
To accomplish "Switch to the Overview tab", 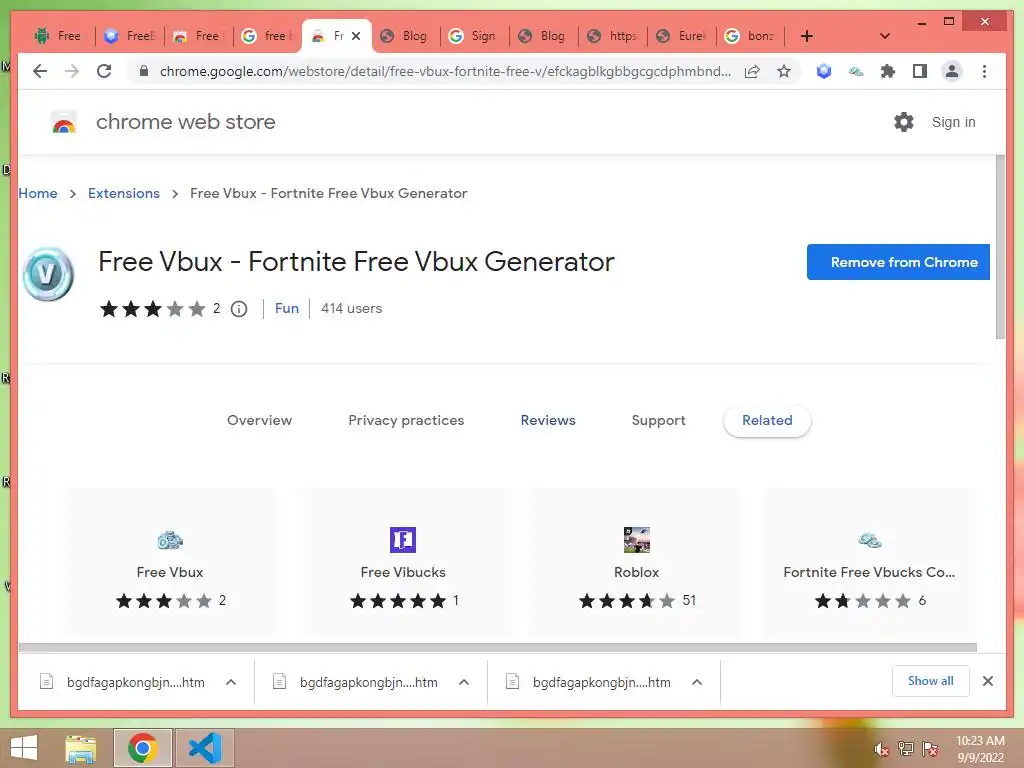I will pos(259,421).
